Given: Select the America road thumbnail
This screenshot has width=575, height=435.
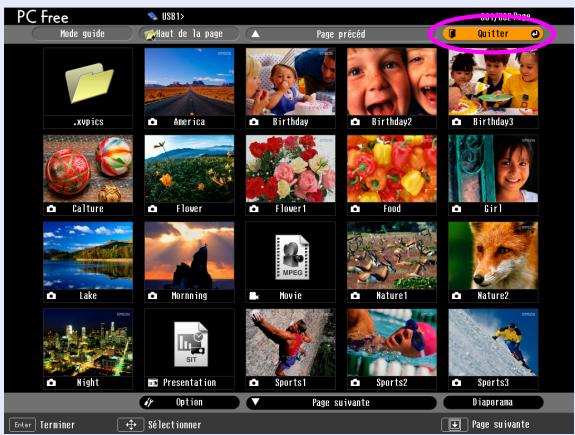Looking at the screenshot, I should [x=189, y=82].
